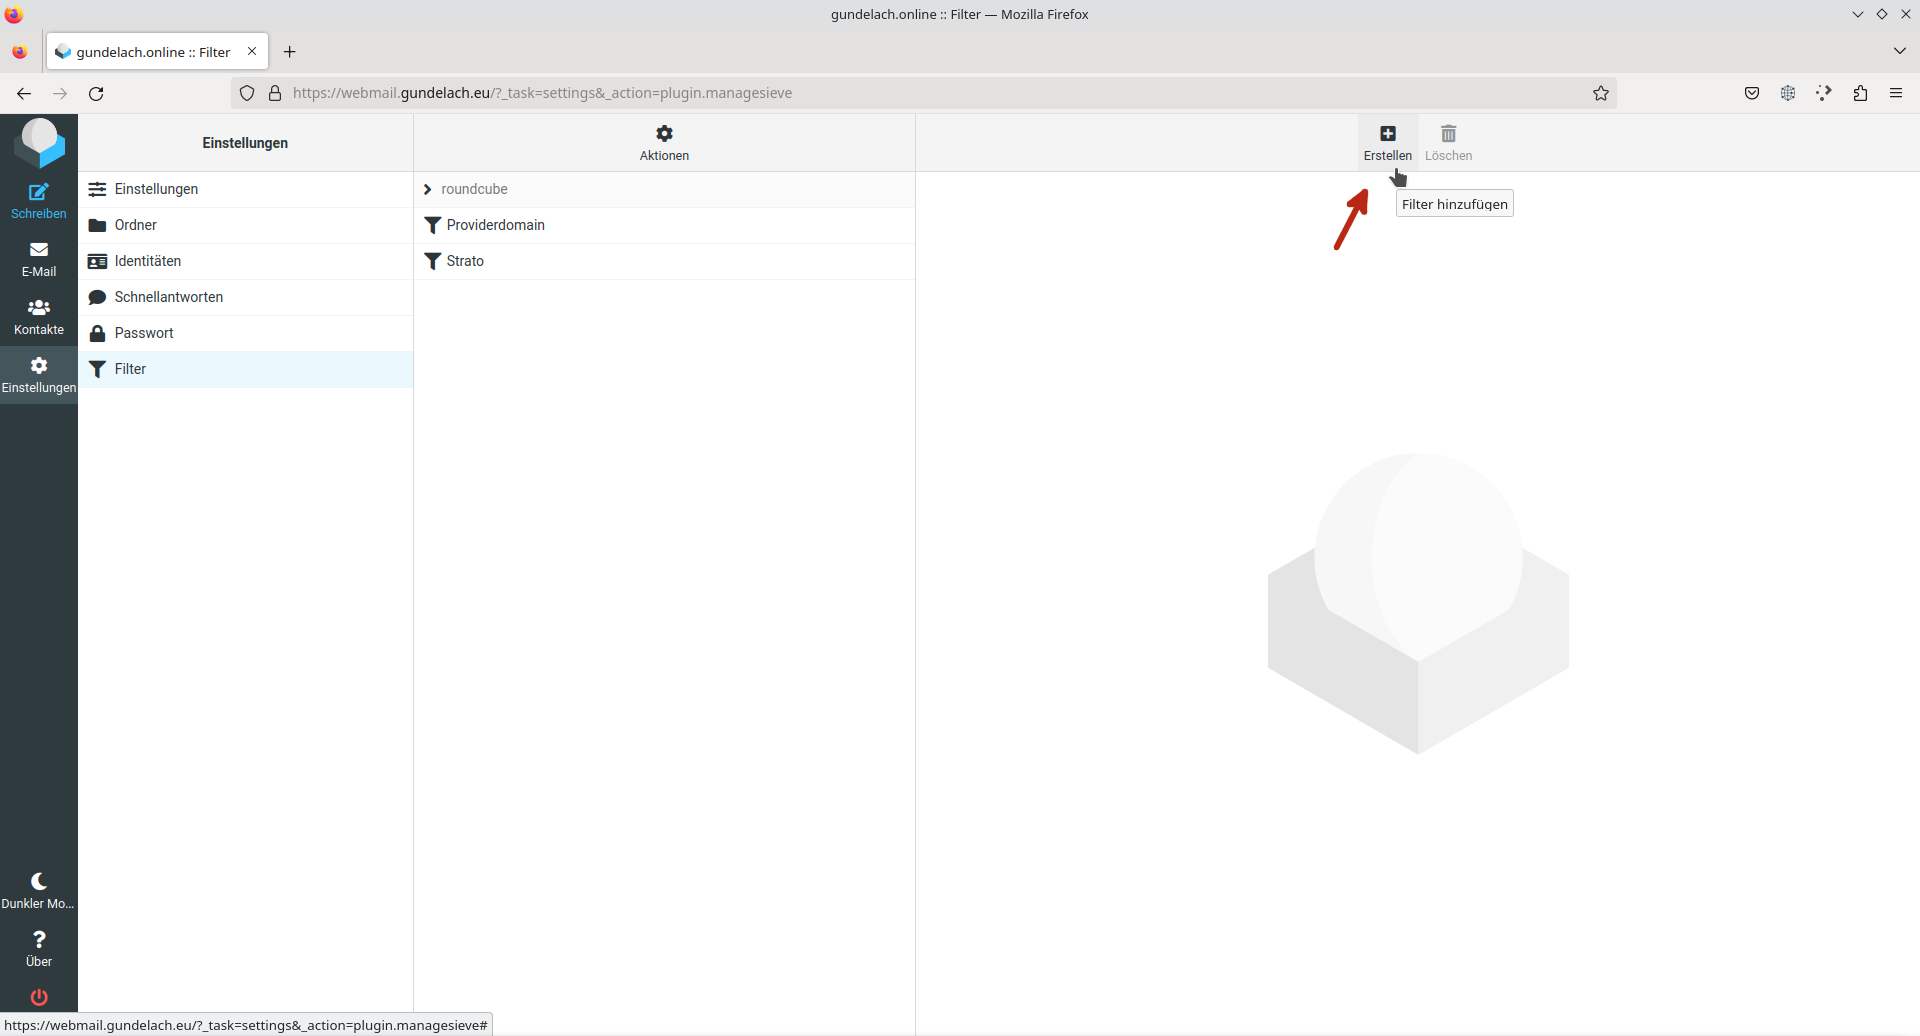Open the list all tabs dropdown
Image resolution: width=1920 pixels, height=1036 pixels.
[1899, 51]
